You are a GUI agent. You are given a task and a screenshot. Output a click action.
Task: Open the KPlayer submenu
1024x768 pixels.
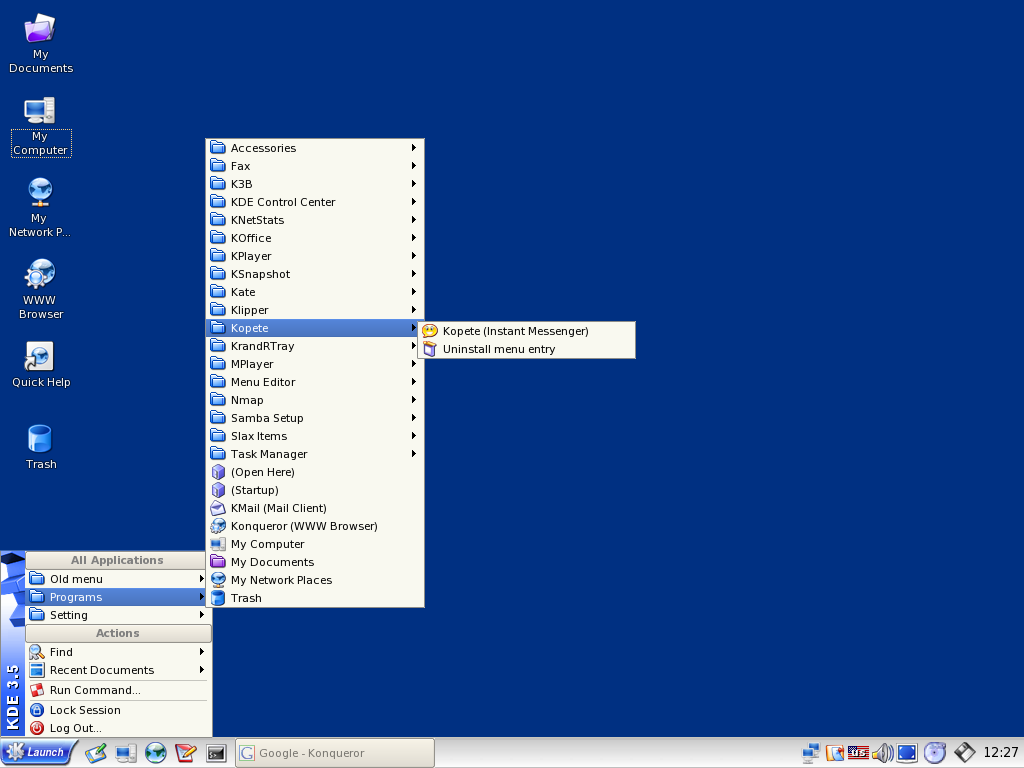click(x=315, y=256)
